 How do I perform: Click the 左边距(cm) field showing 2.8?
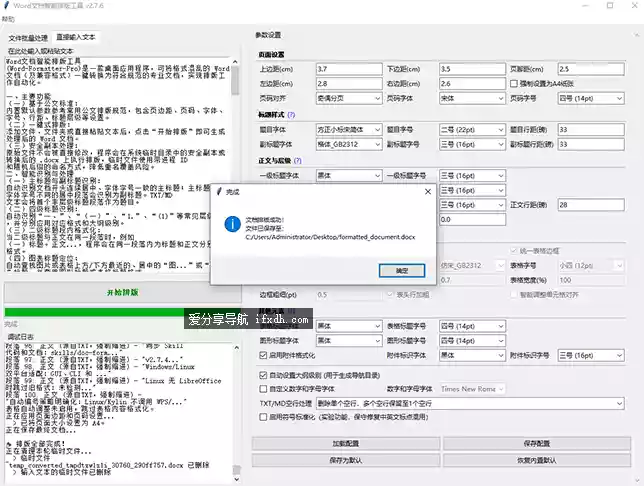click(x=349, y=83)
